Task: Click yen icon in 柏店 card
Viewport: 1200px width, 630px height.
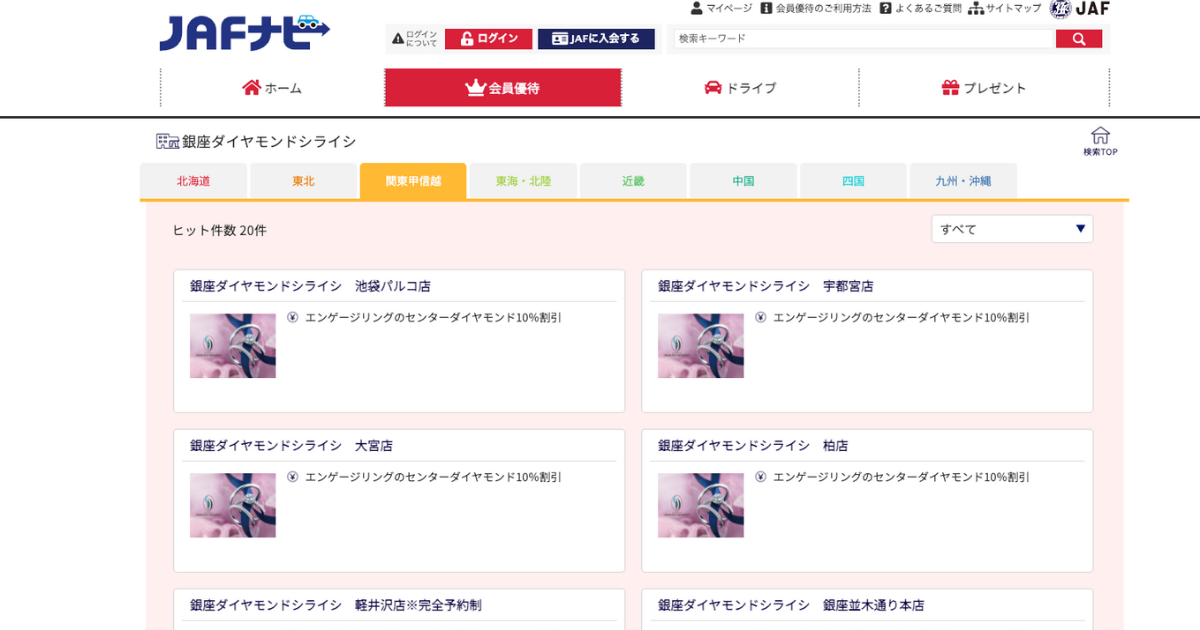Action: pyautogui.click(x=761, y=477)
